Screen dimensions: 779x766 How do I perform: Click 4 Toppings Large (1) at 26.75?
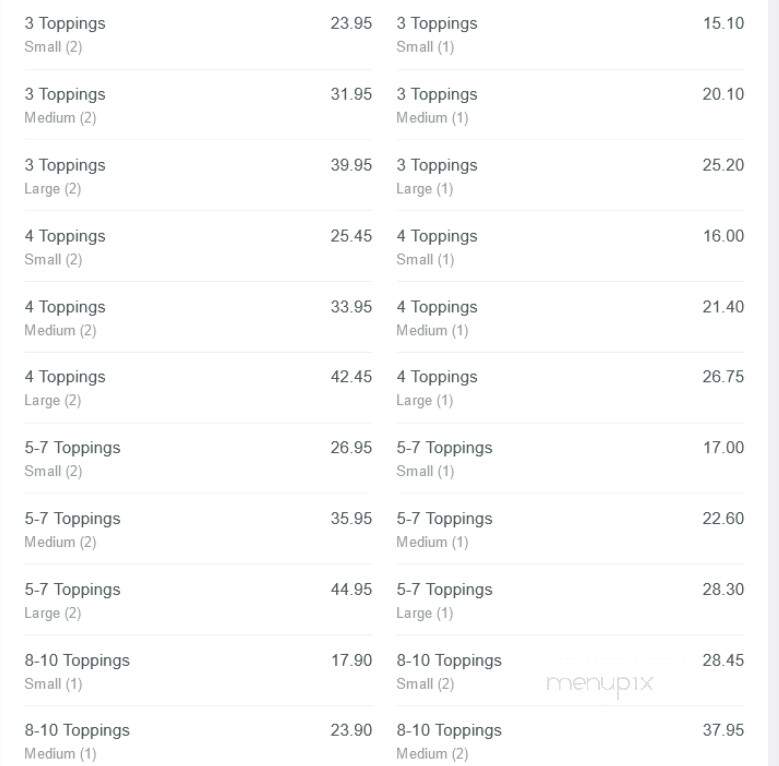pos(570,388)
